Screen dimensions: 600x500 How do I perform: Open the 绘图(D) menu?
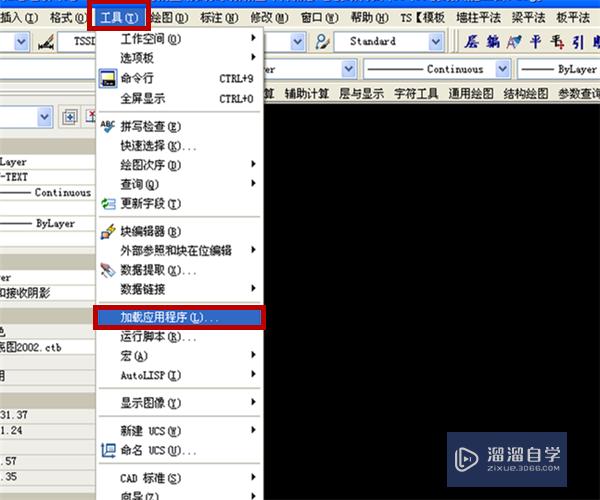pyautogui.click(x=169, y=18)
